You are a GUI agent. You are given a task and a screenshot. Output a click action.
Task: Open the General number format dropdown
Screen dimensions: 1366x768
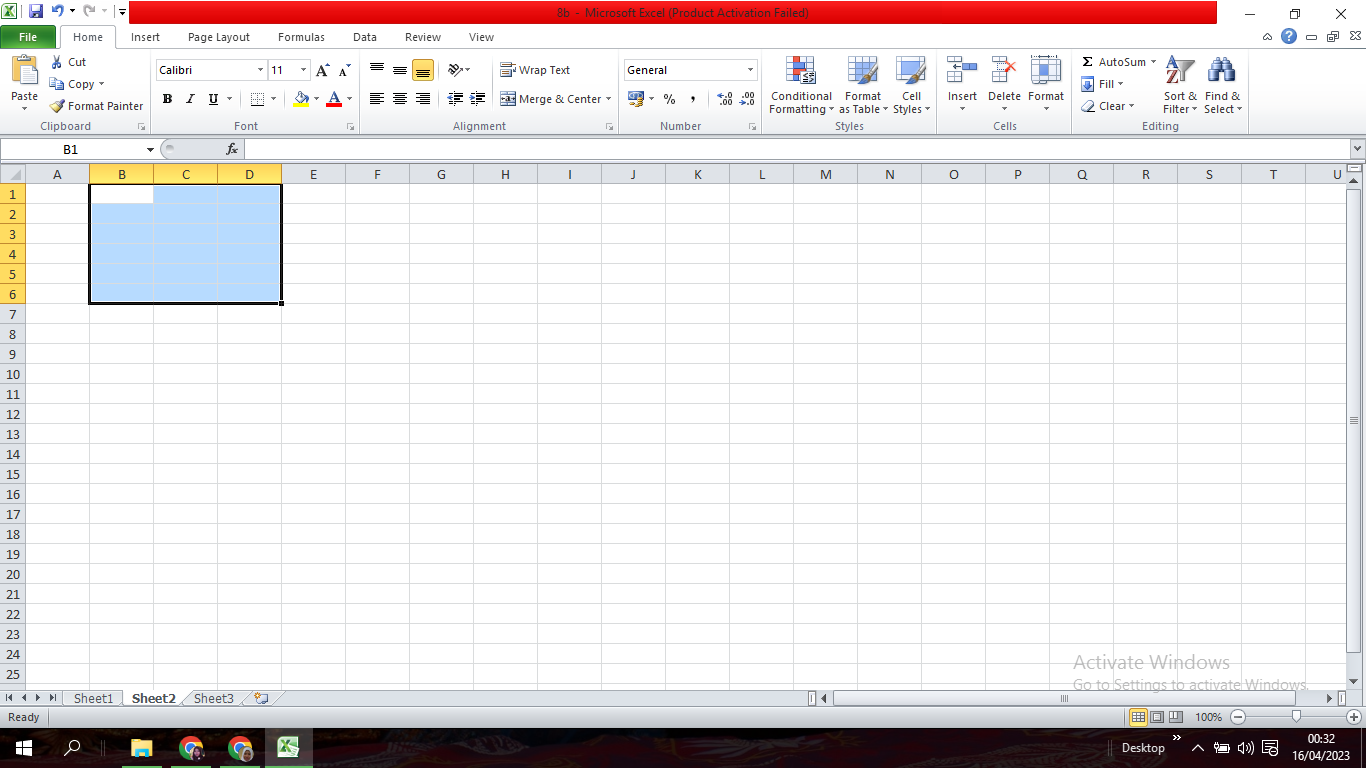750,70
